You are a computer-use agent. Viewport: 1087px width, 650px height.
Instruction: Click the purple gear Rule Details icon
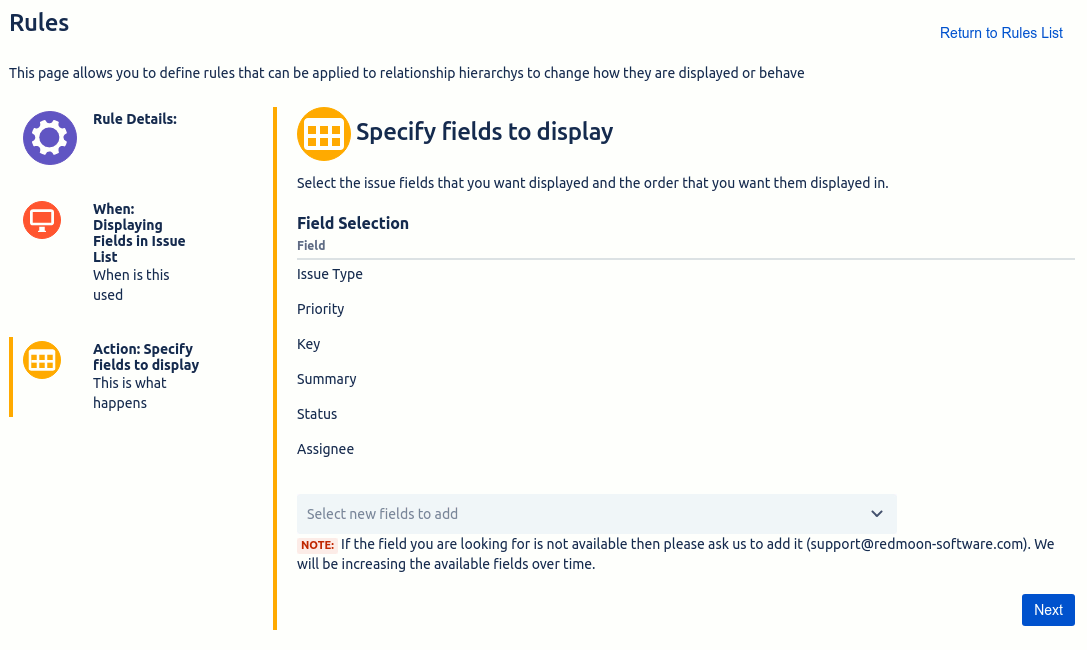50,138
